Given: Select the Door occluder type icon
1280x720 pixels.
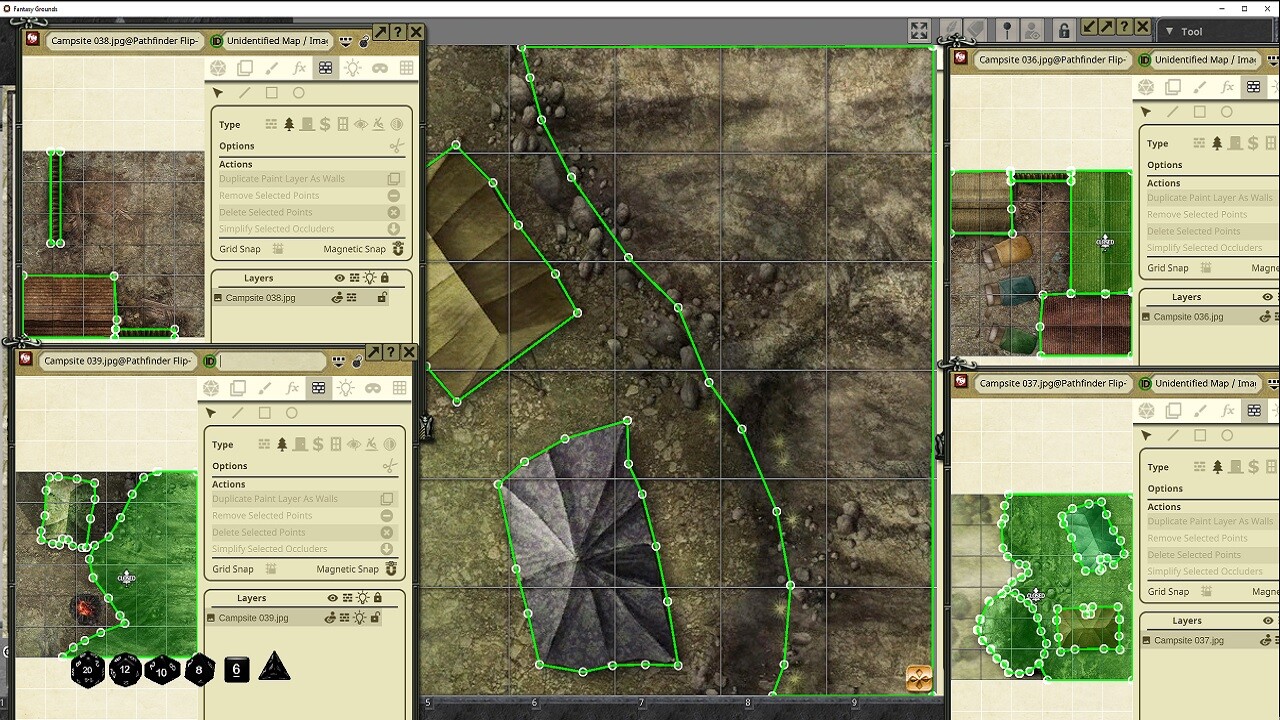Looking at the screenshot, I should tap(308, 124).
